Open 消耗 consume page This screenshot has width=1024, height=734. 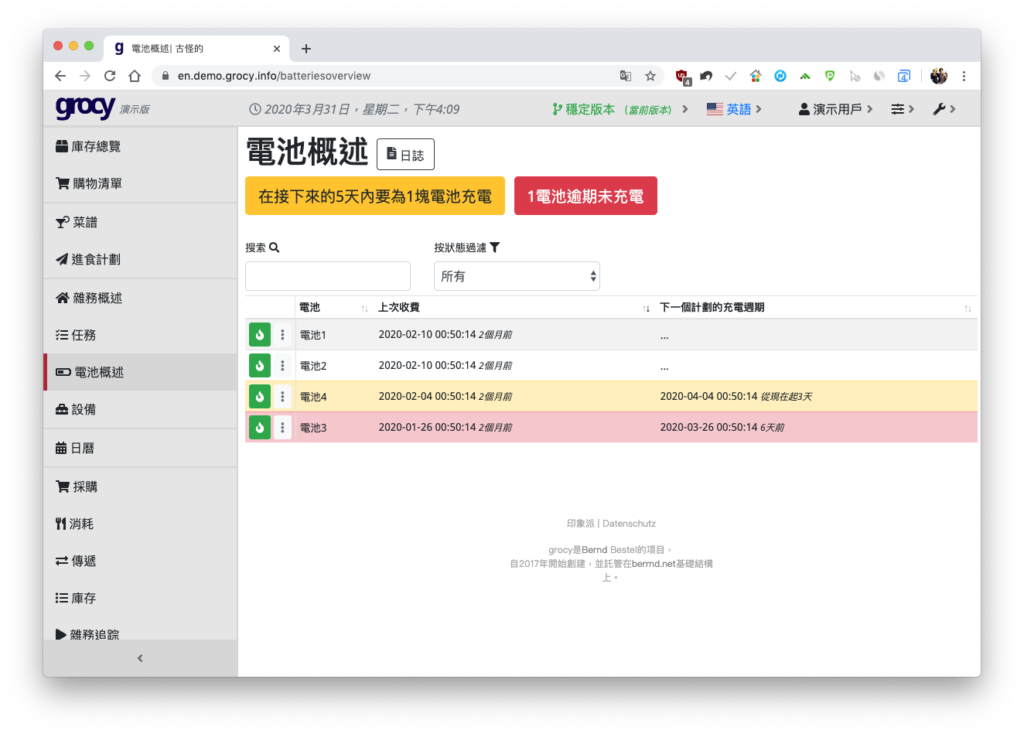(140, 524)
